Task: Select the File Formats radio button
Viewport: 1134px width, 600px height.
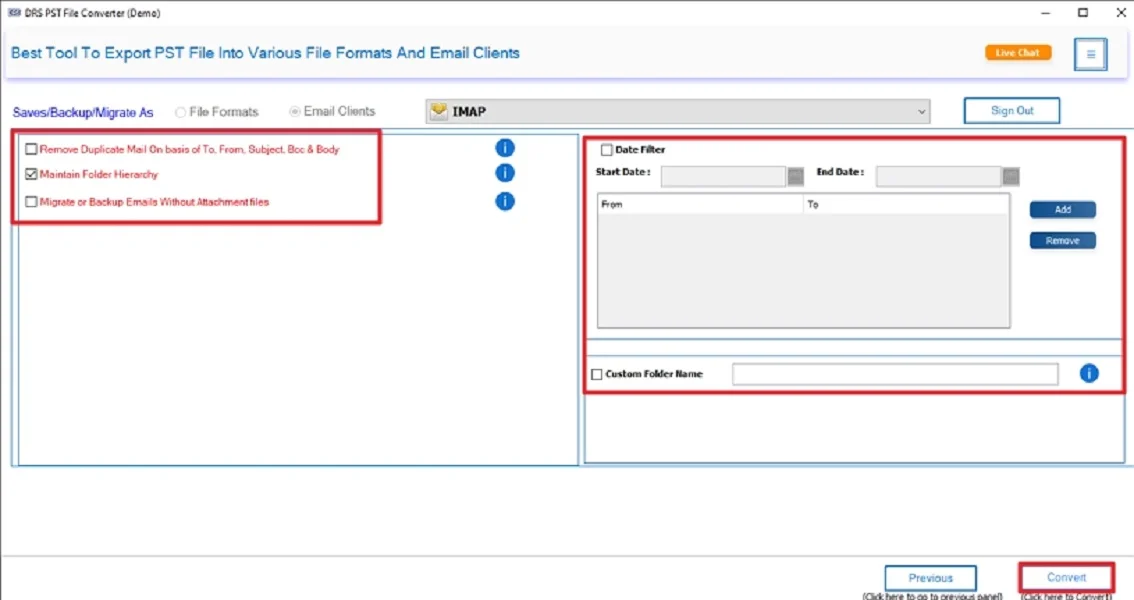Action: (x=180, y=111)
